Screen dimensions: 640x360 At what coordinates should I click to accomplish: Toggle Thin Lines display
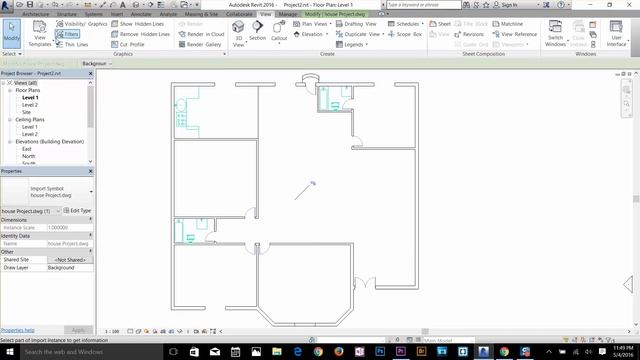72,44
